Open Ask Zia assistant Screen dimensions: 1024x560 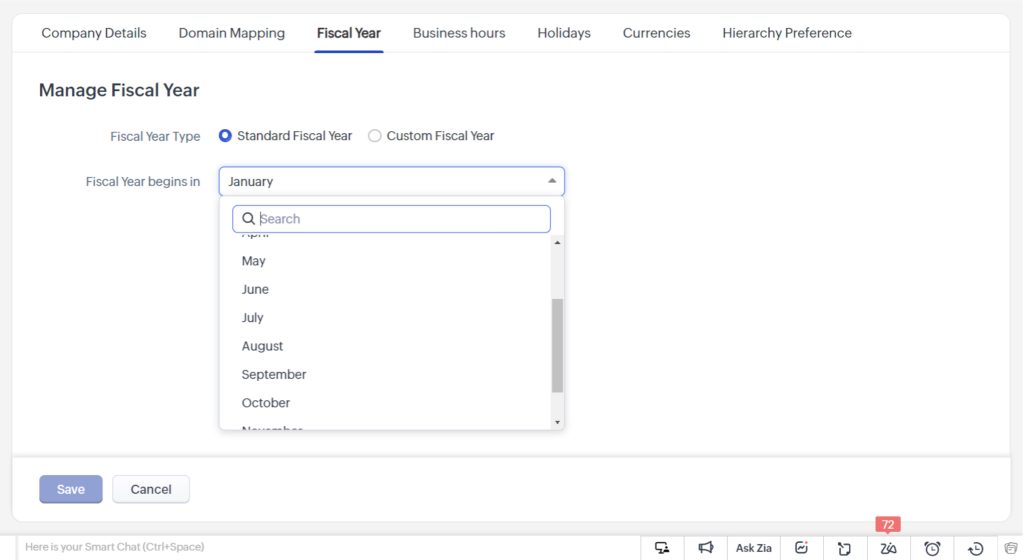click(754, 548)
